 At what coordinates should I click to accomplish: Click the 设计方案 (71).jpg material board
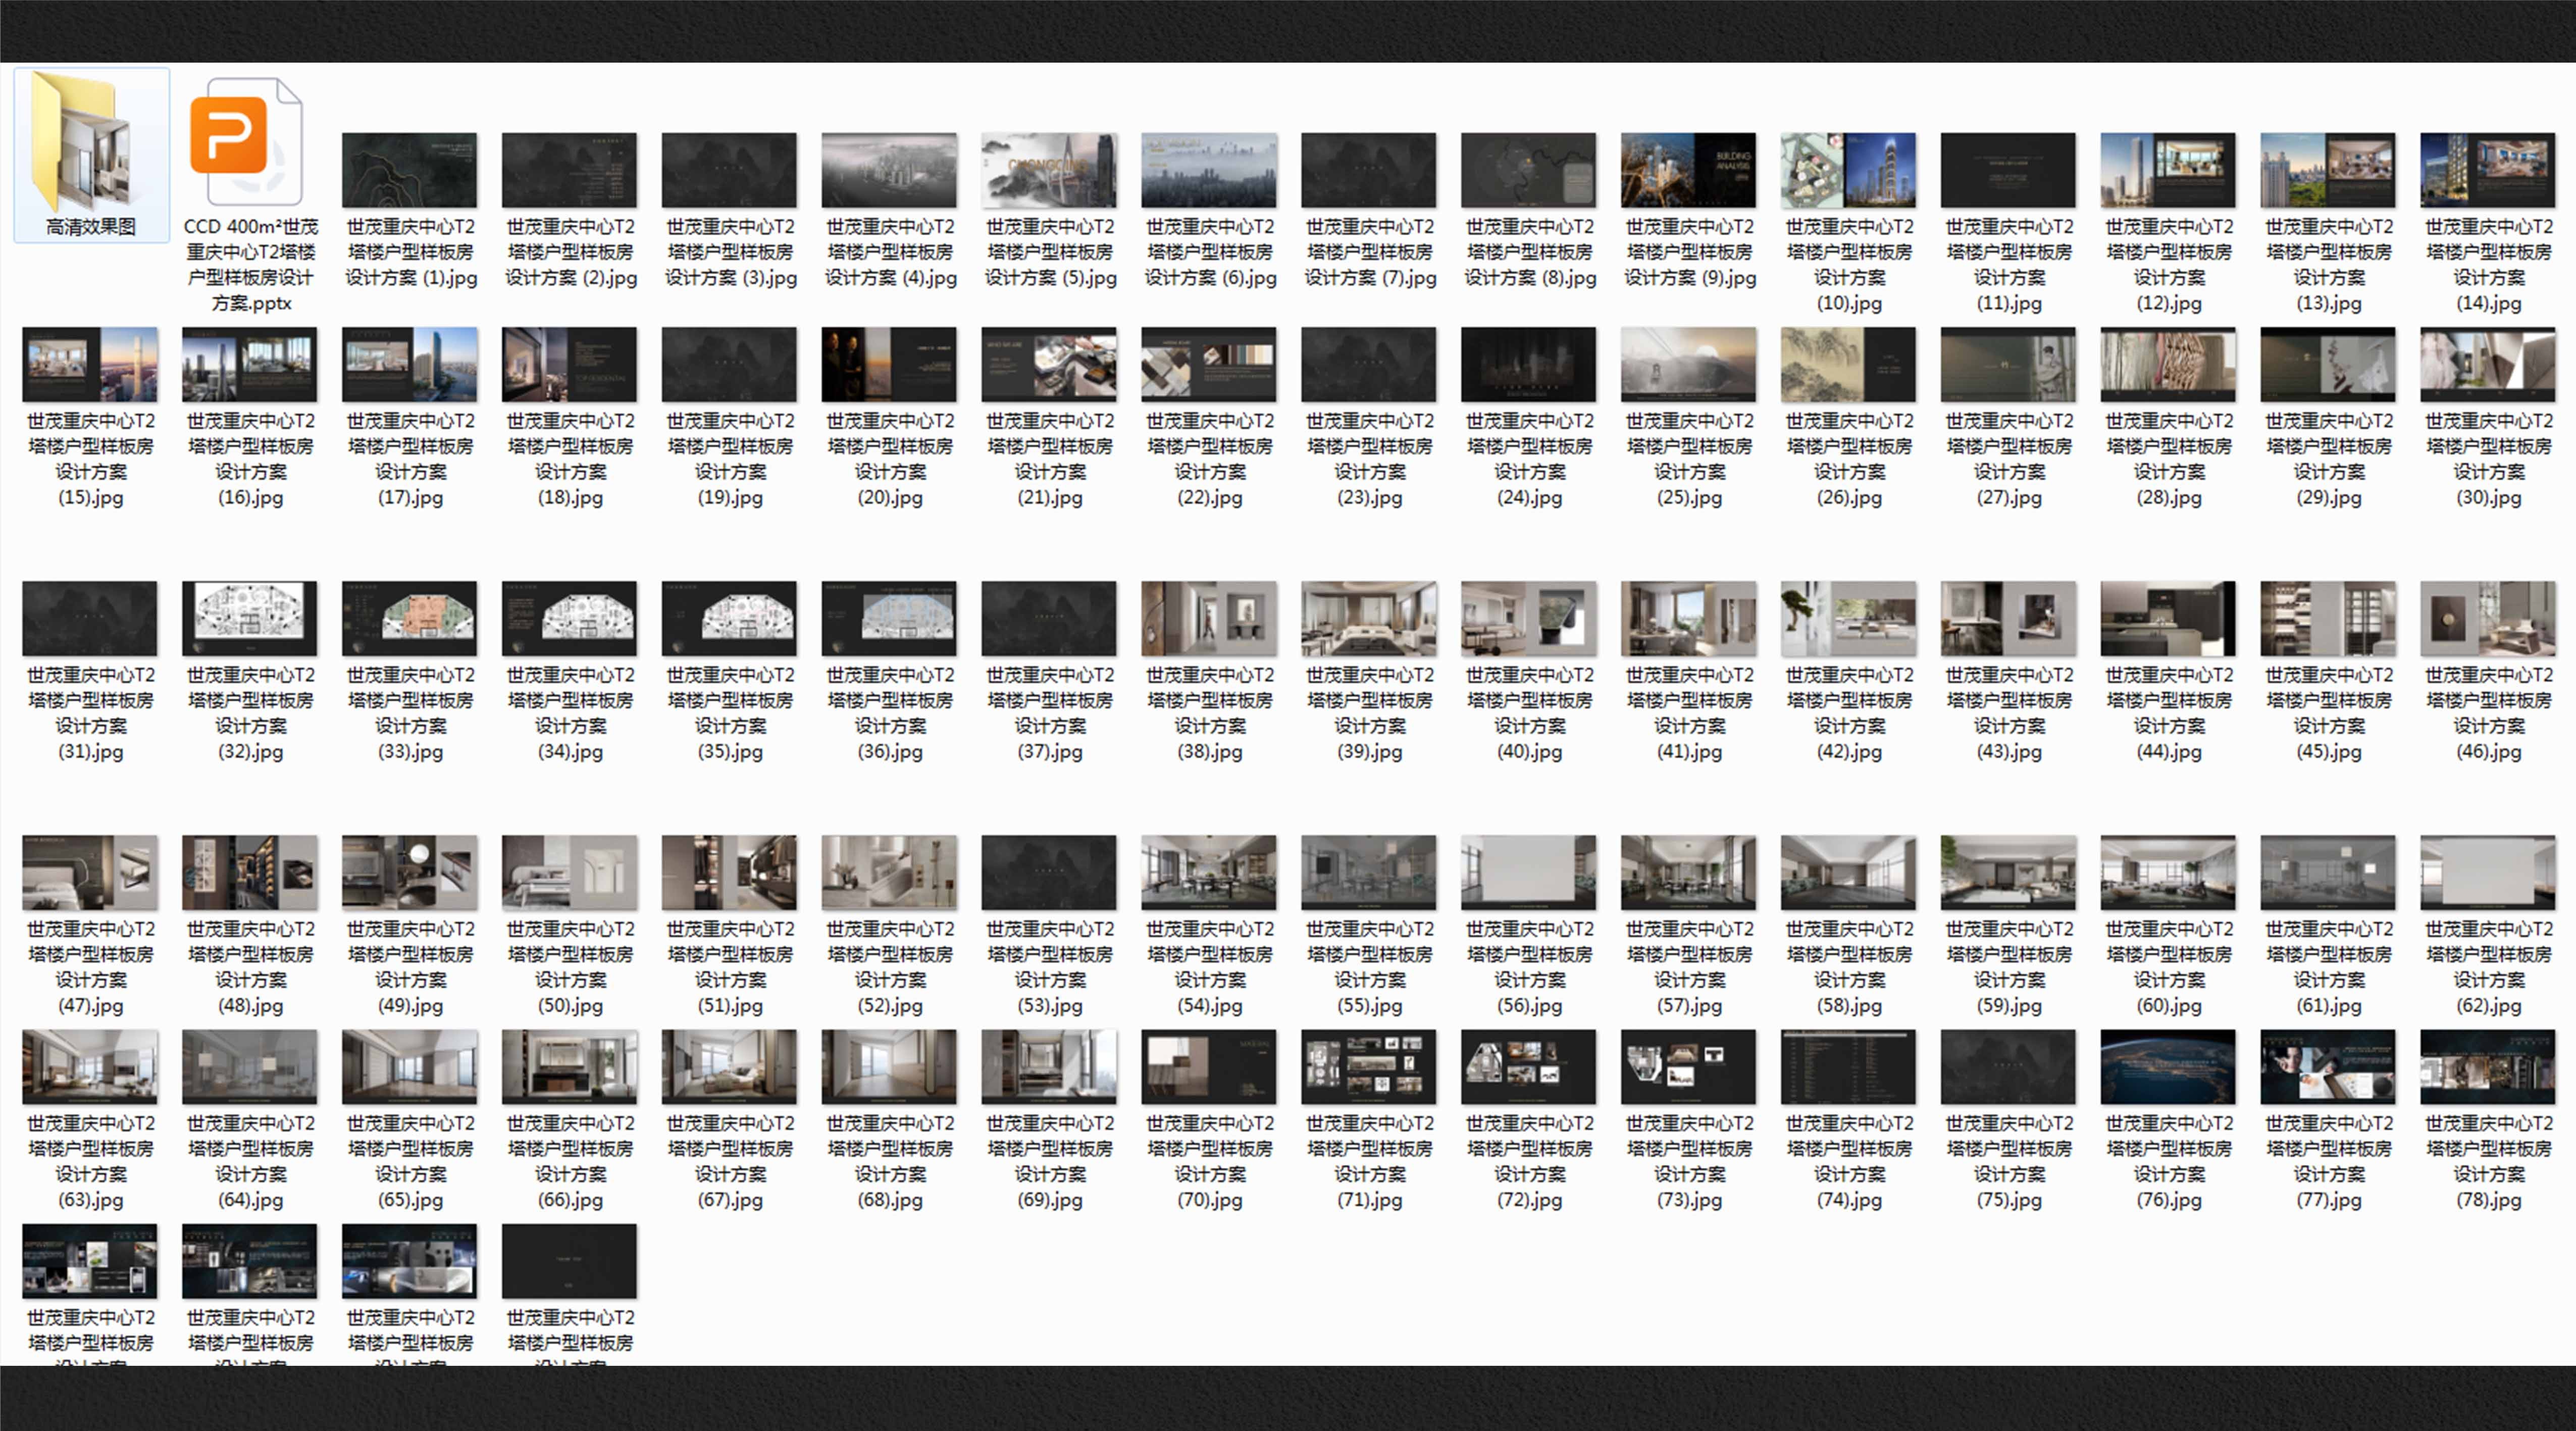(x=1369, y=1066)
